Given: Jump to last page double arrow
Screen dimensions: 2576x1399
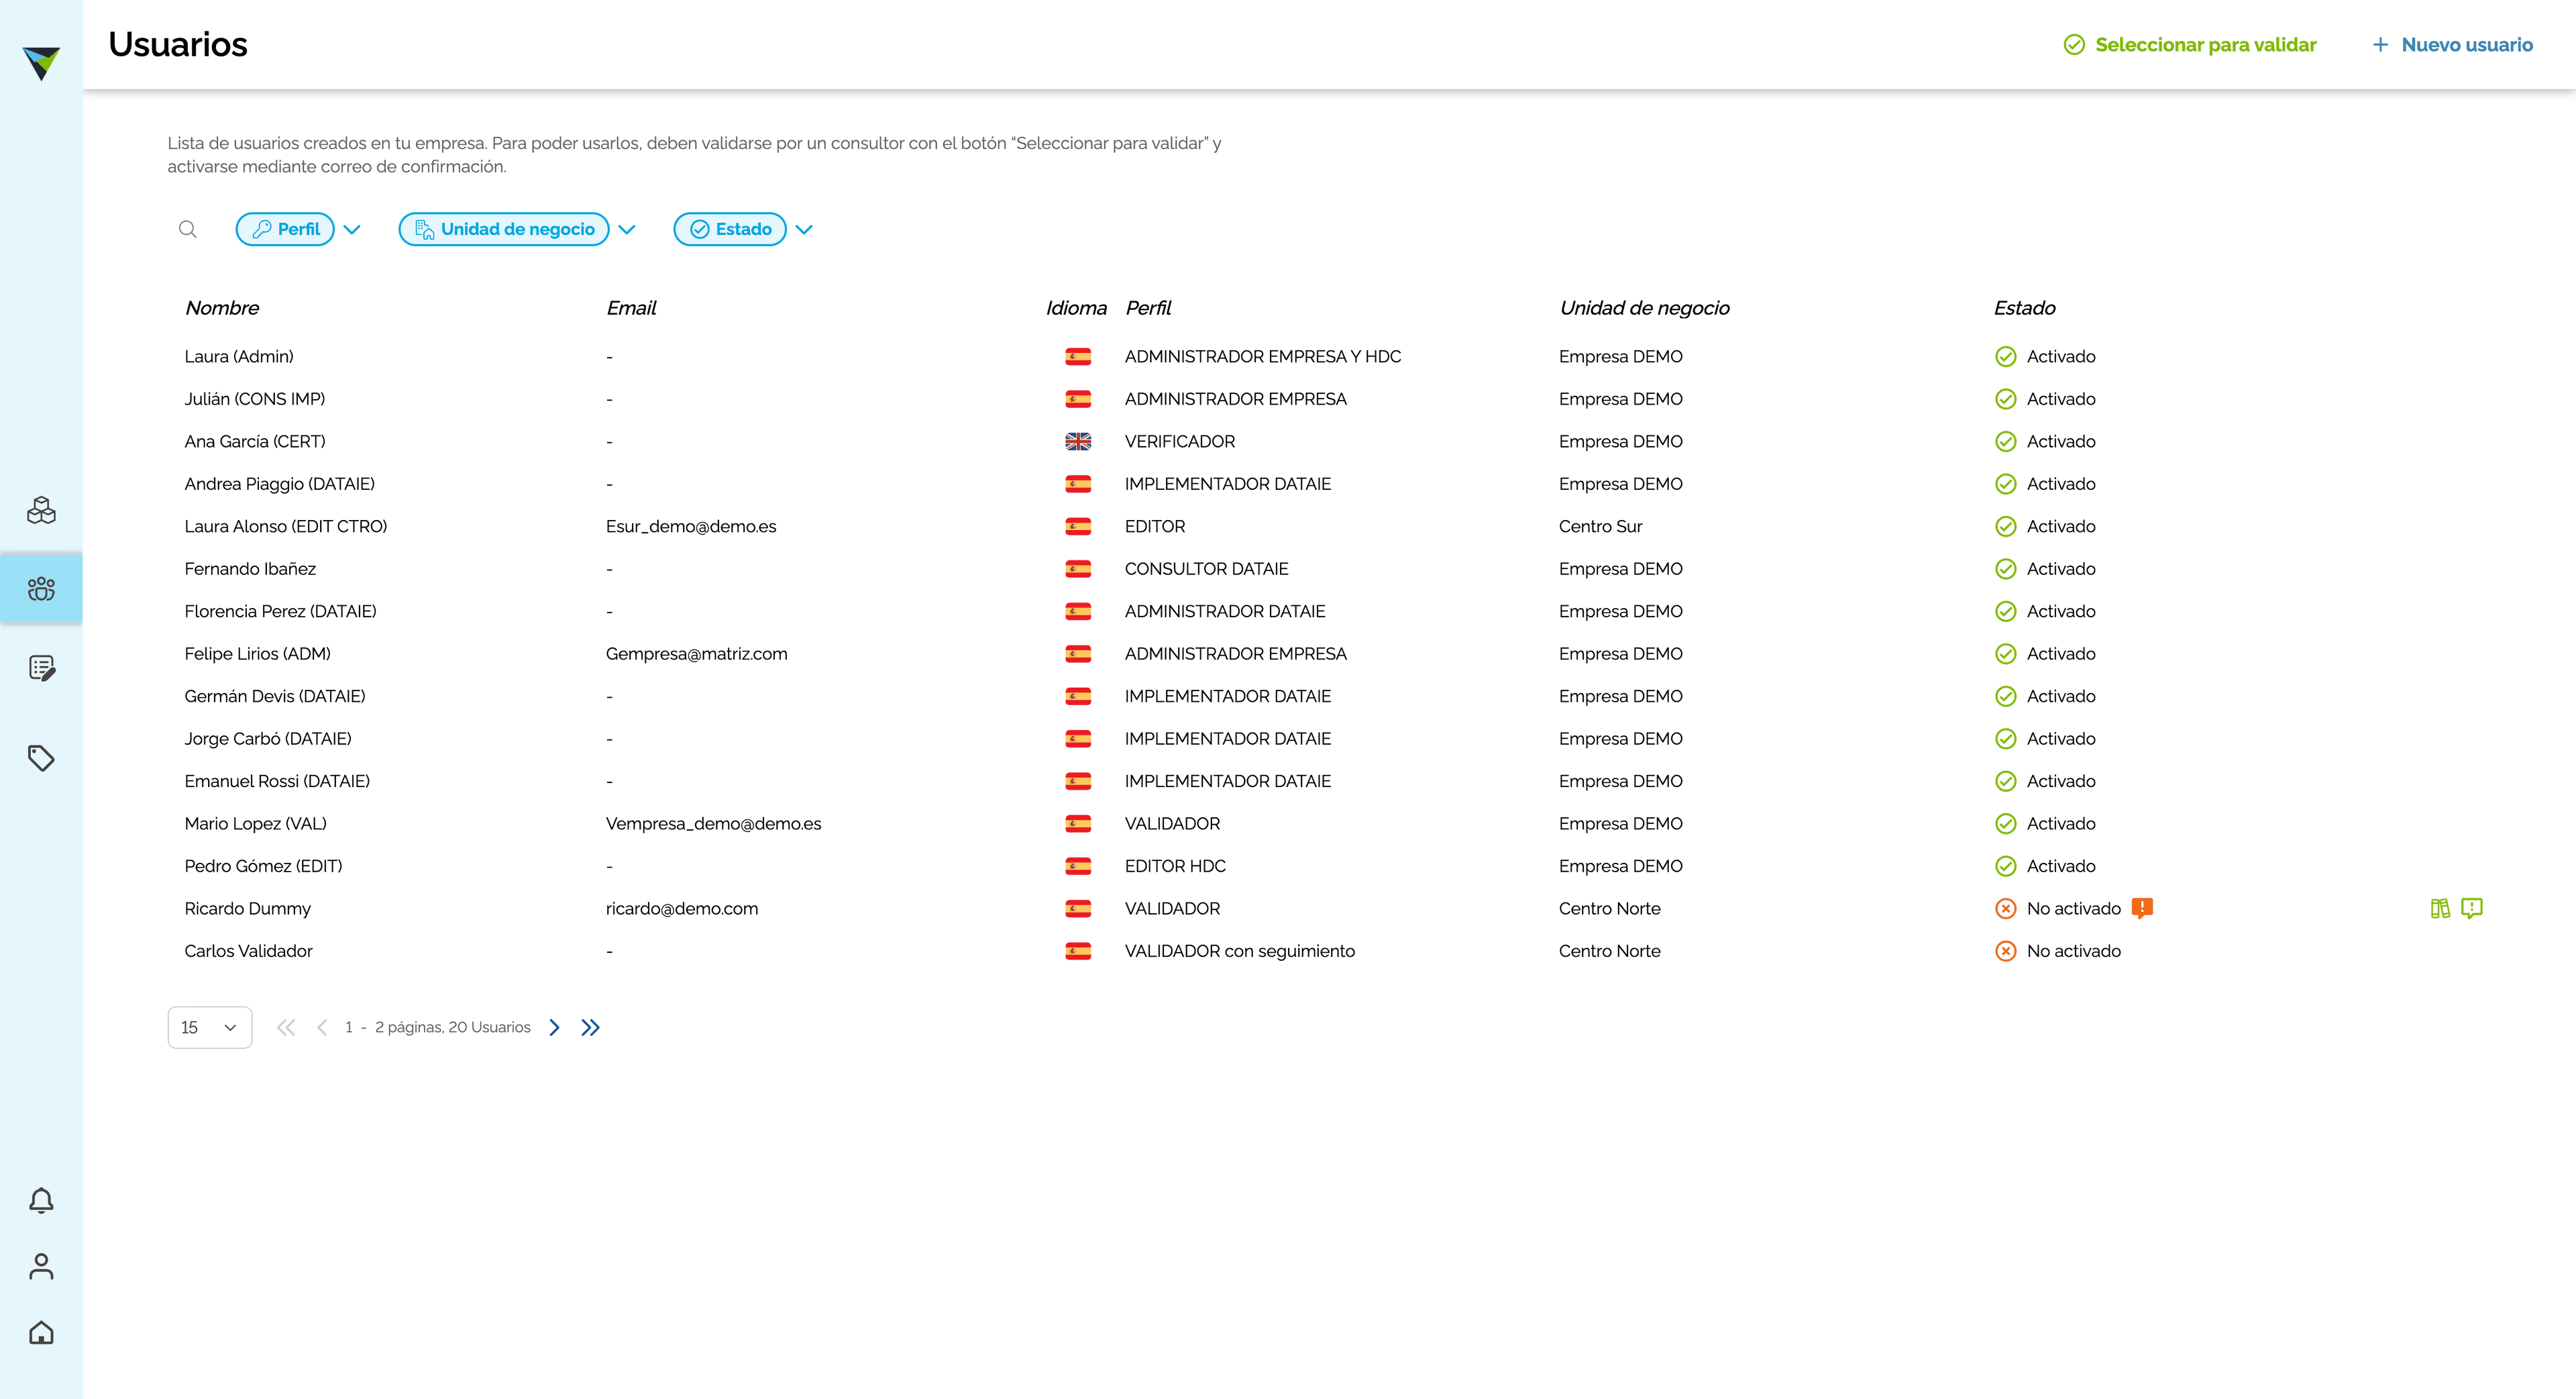Looking at the screenshot, I should coord(591,1027).
